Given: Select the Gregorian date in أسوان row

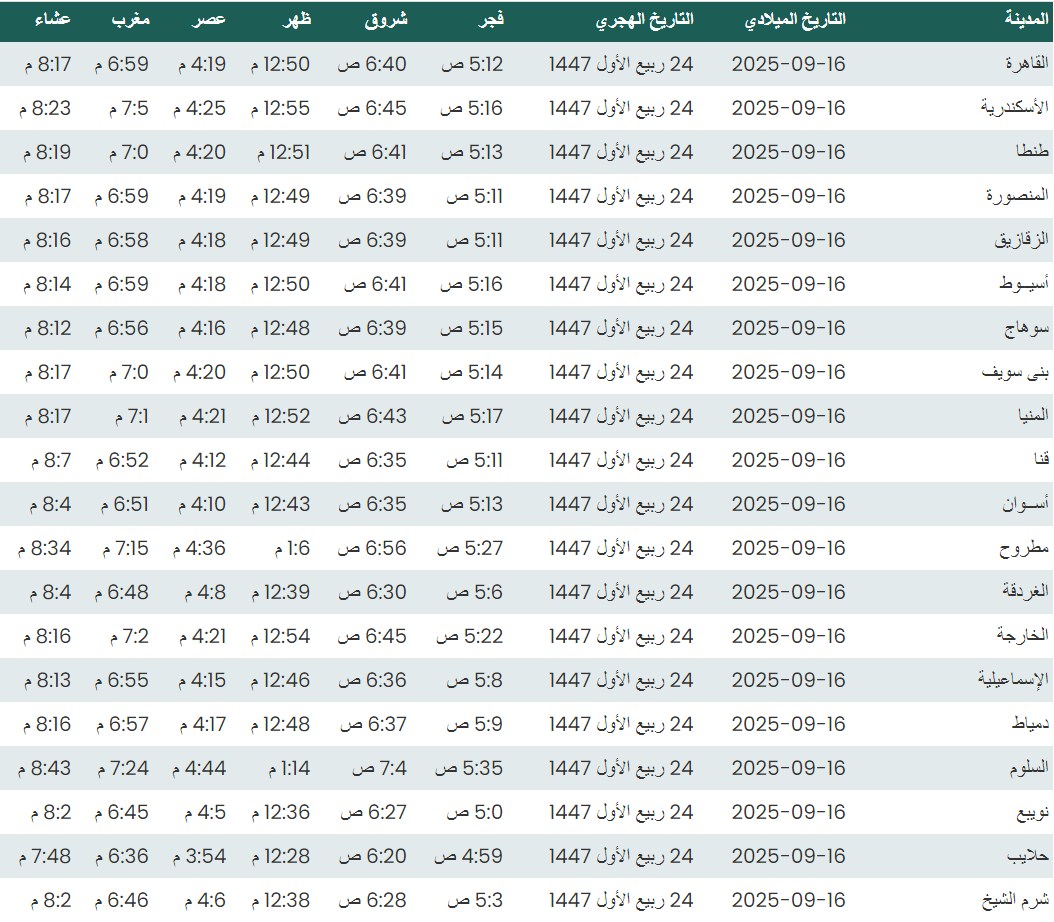Looking at the screenshot, I should pos(788,504).
